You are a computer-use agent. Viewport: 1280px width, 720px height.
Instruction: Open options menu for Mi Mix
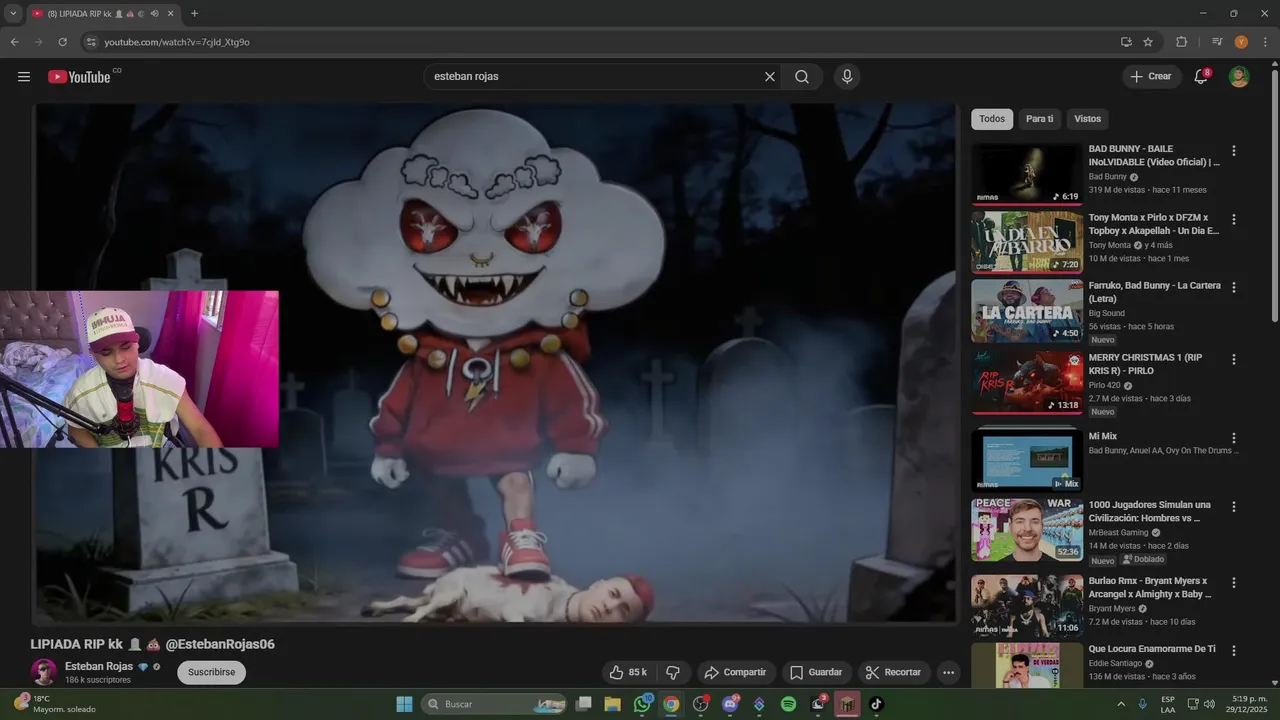click(1233, 438)
